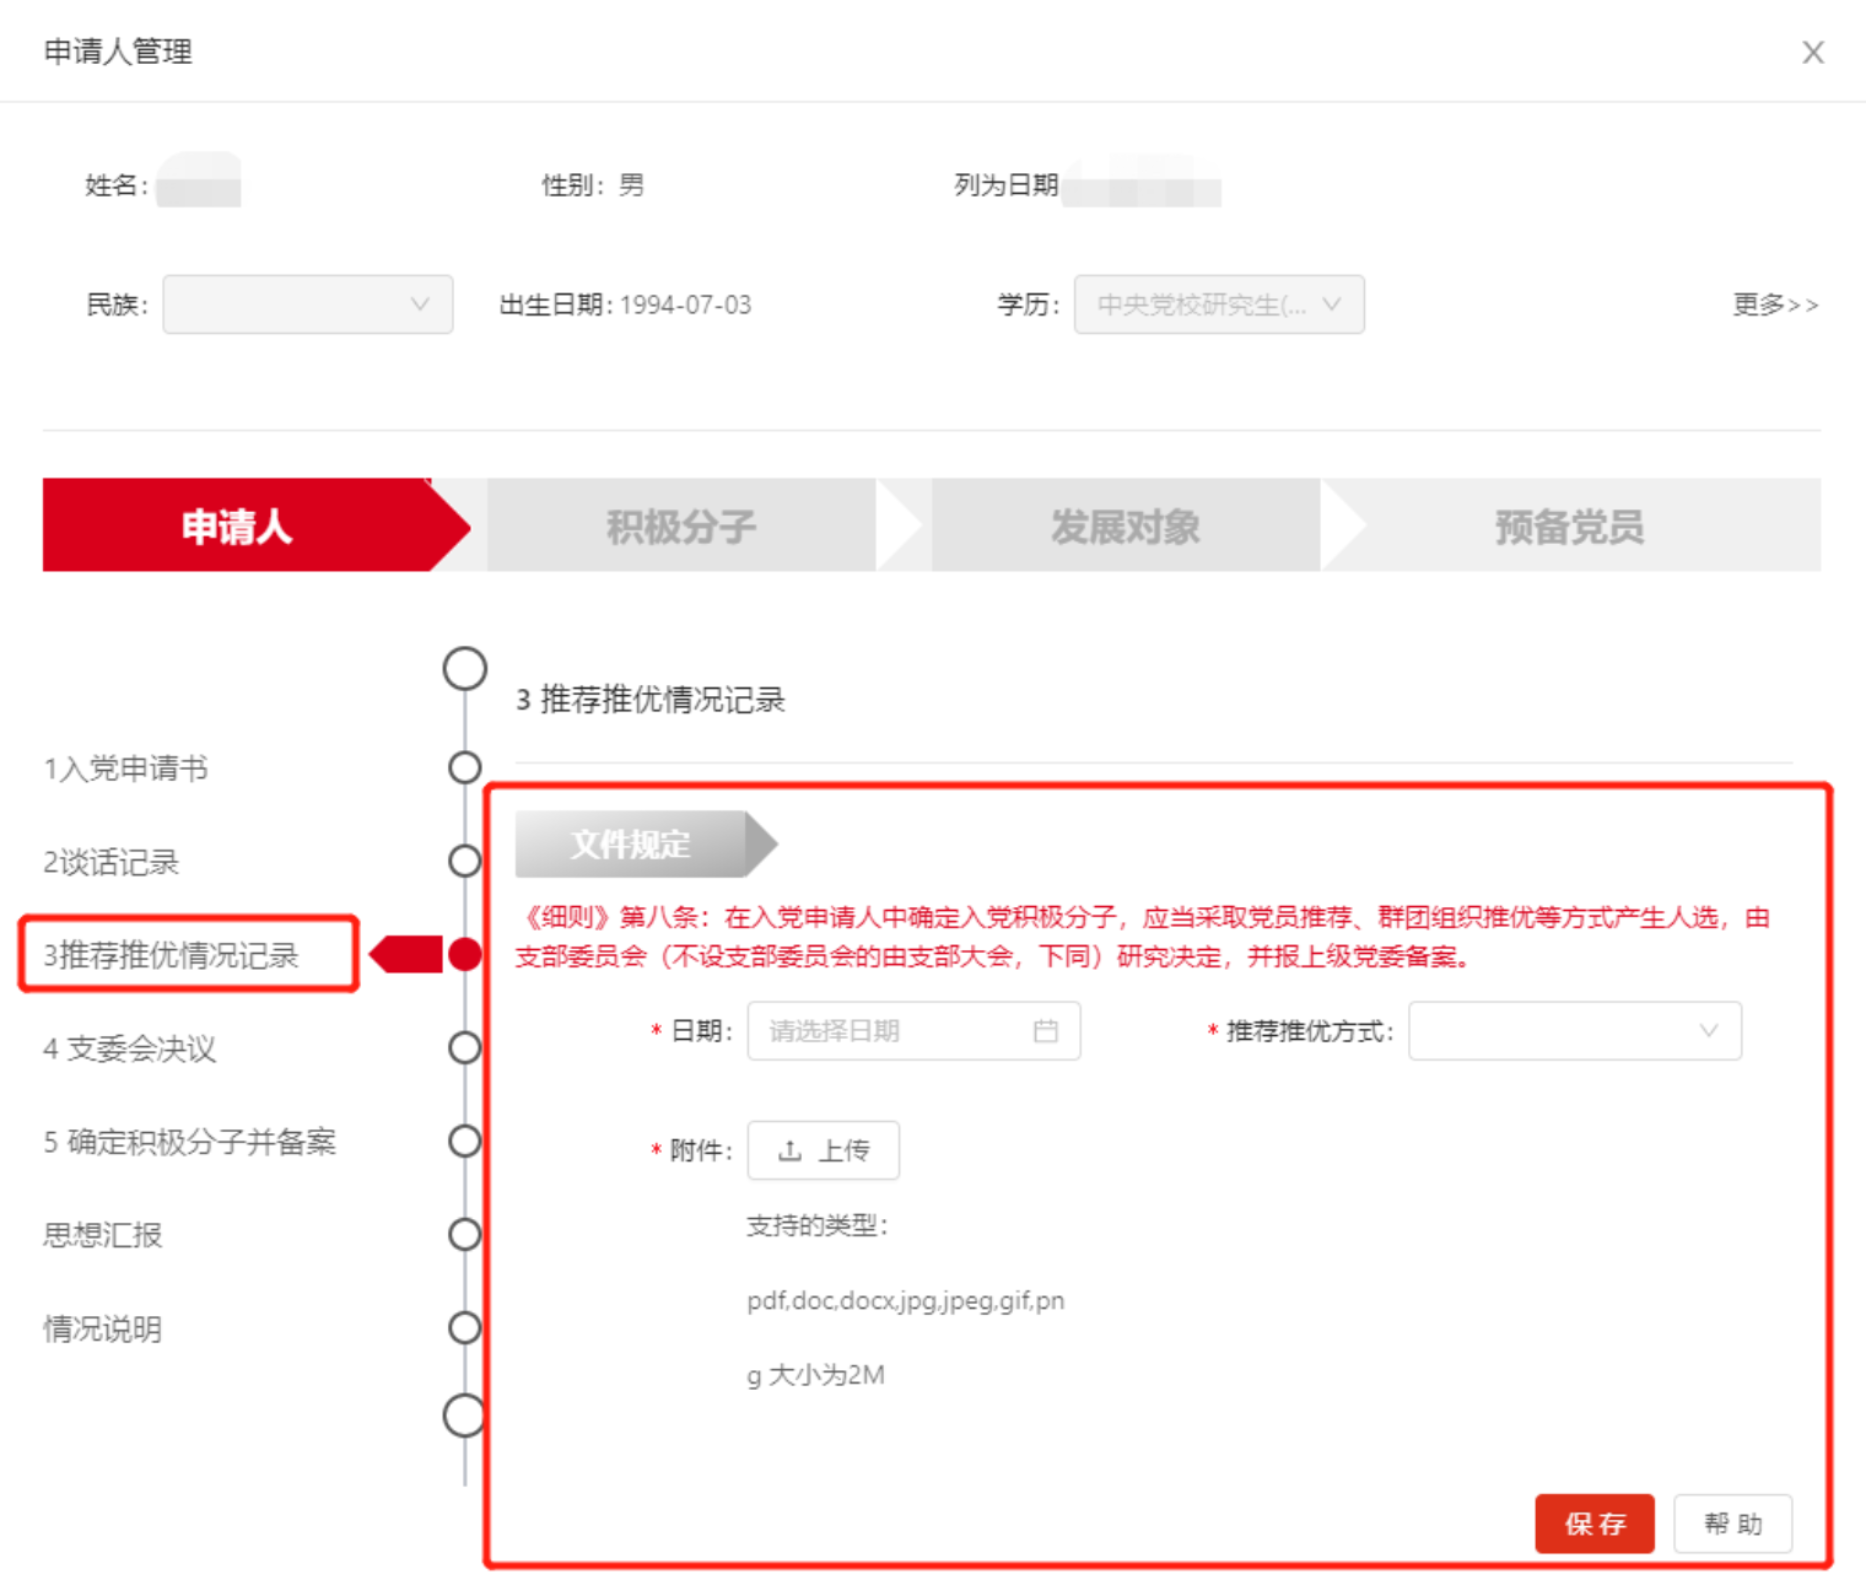Screen dimensions: 1867x1596
Task: Switch to the 积极分子 stage tab
Action: click(x=681, y=526)
